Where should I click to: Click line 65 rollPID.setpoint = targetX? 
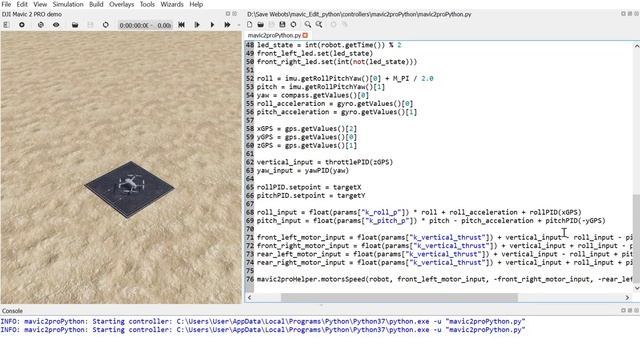point(309,187)
